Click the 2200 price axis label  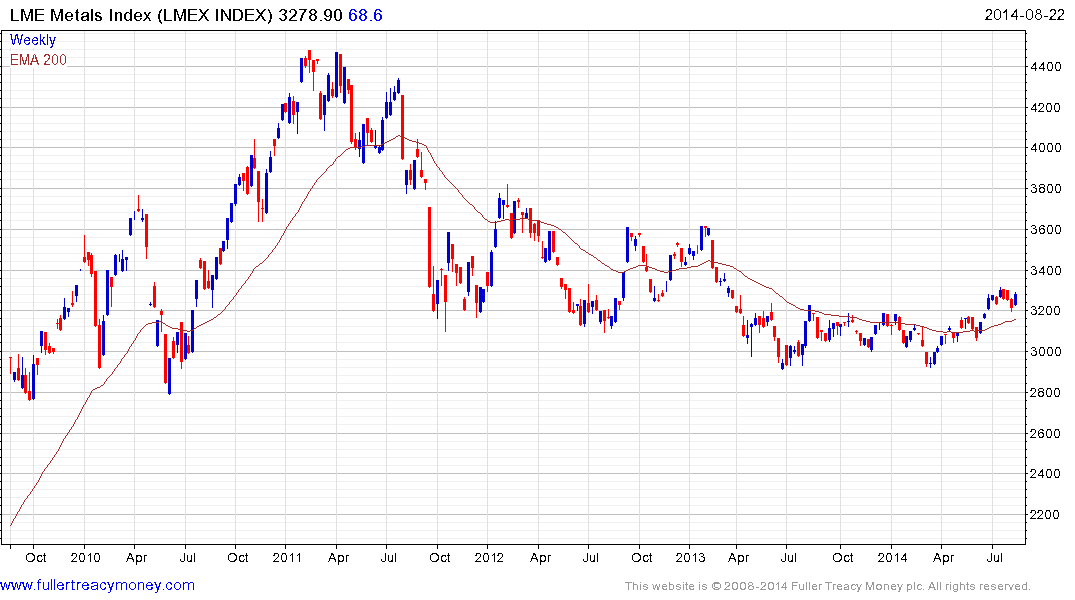(x=1046, y=515)
